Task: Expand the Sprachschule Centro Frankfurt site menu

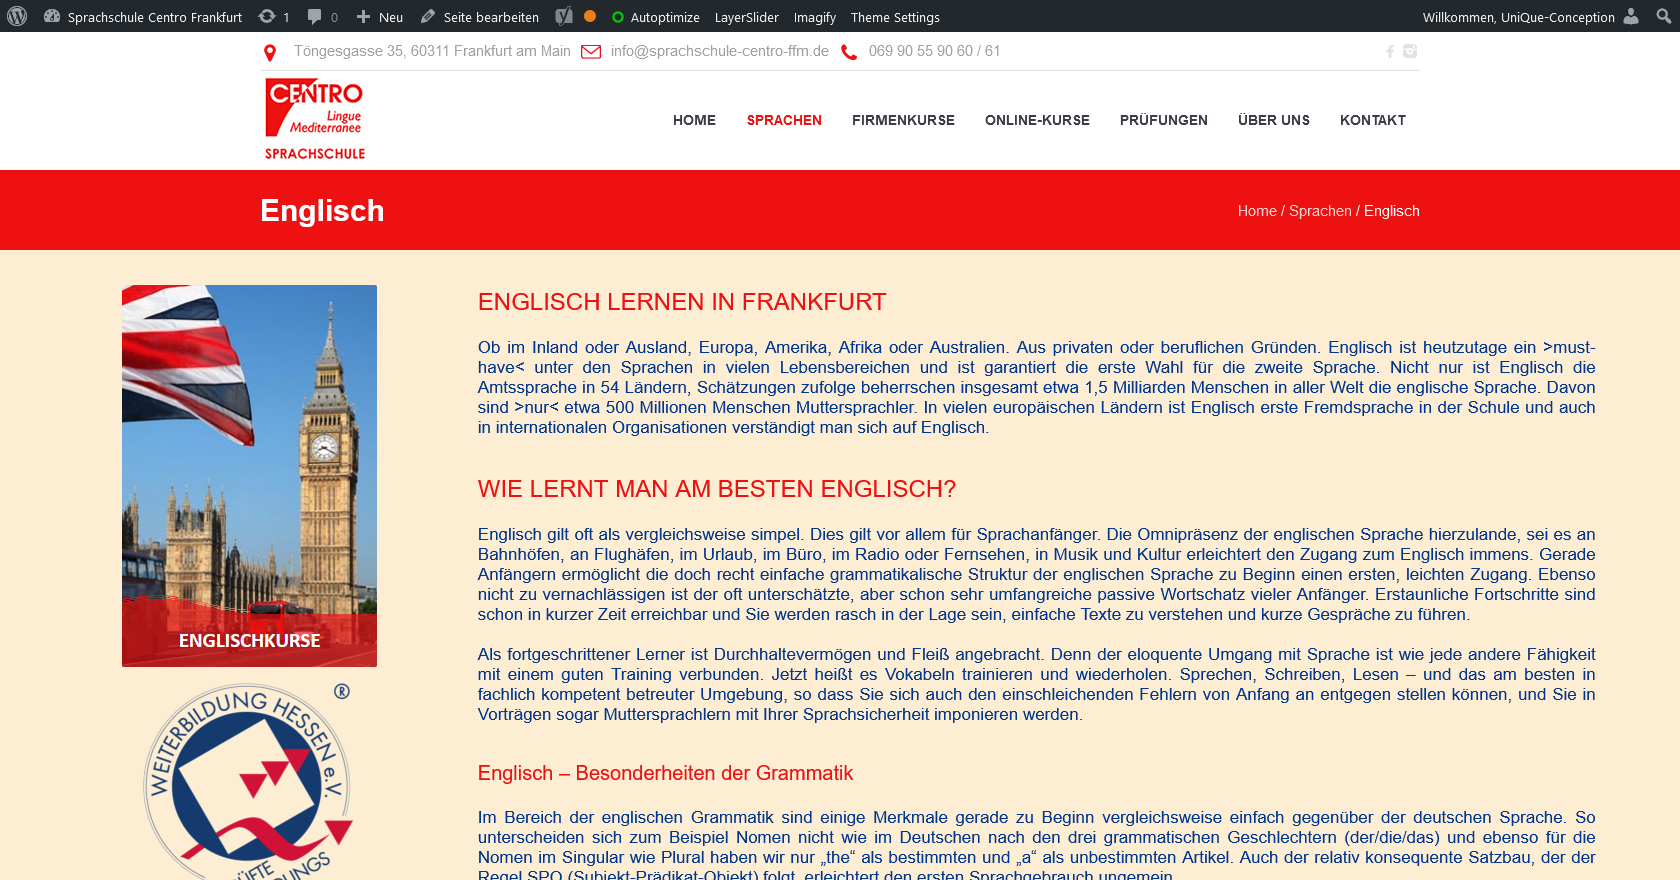Action: click(x=144, y=17)
